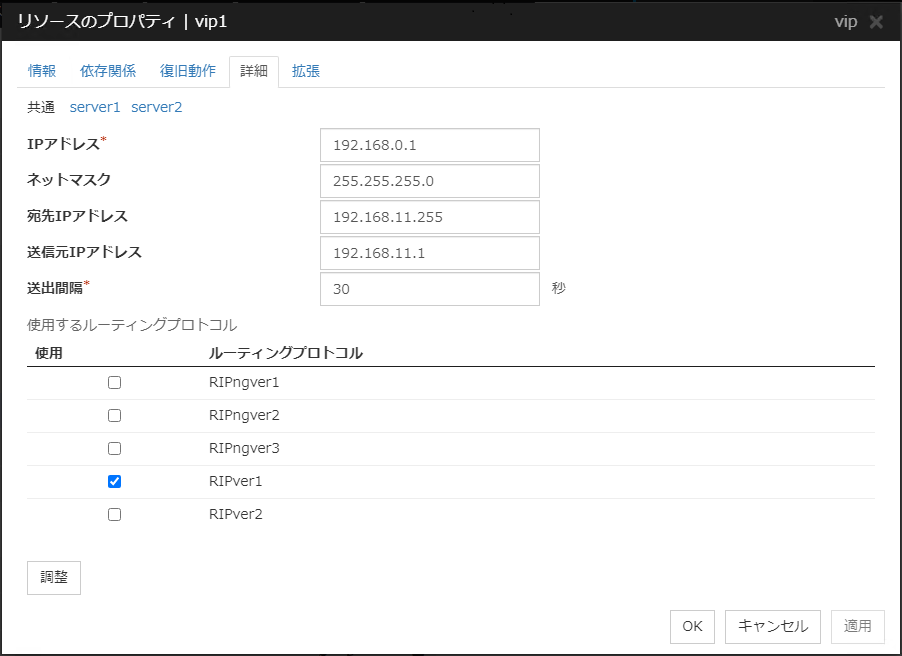Switch to the 情報 tab
Viewport: 902px width, 656px height.
click(x=40, y=71)
